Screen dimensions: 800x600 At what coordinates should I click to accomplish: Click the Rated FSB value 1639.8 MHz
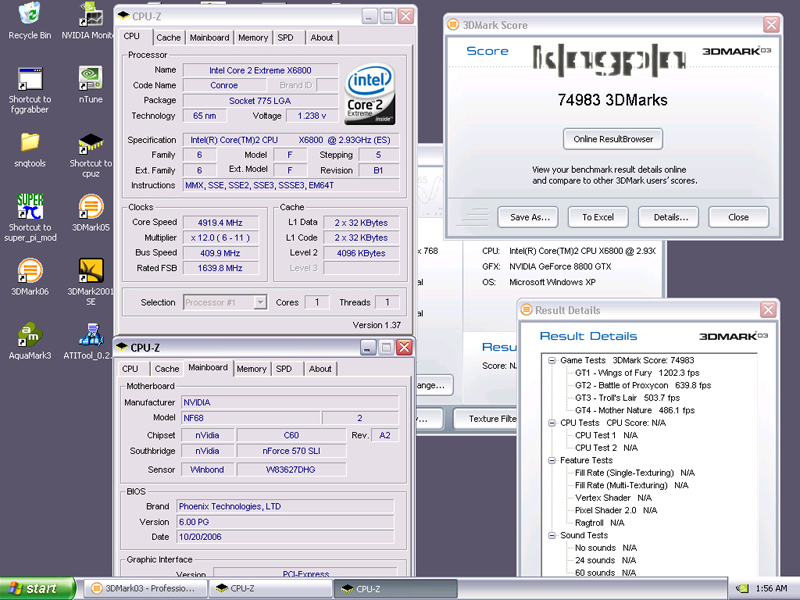pos(220,268)
